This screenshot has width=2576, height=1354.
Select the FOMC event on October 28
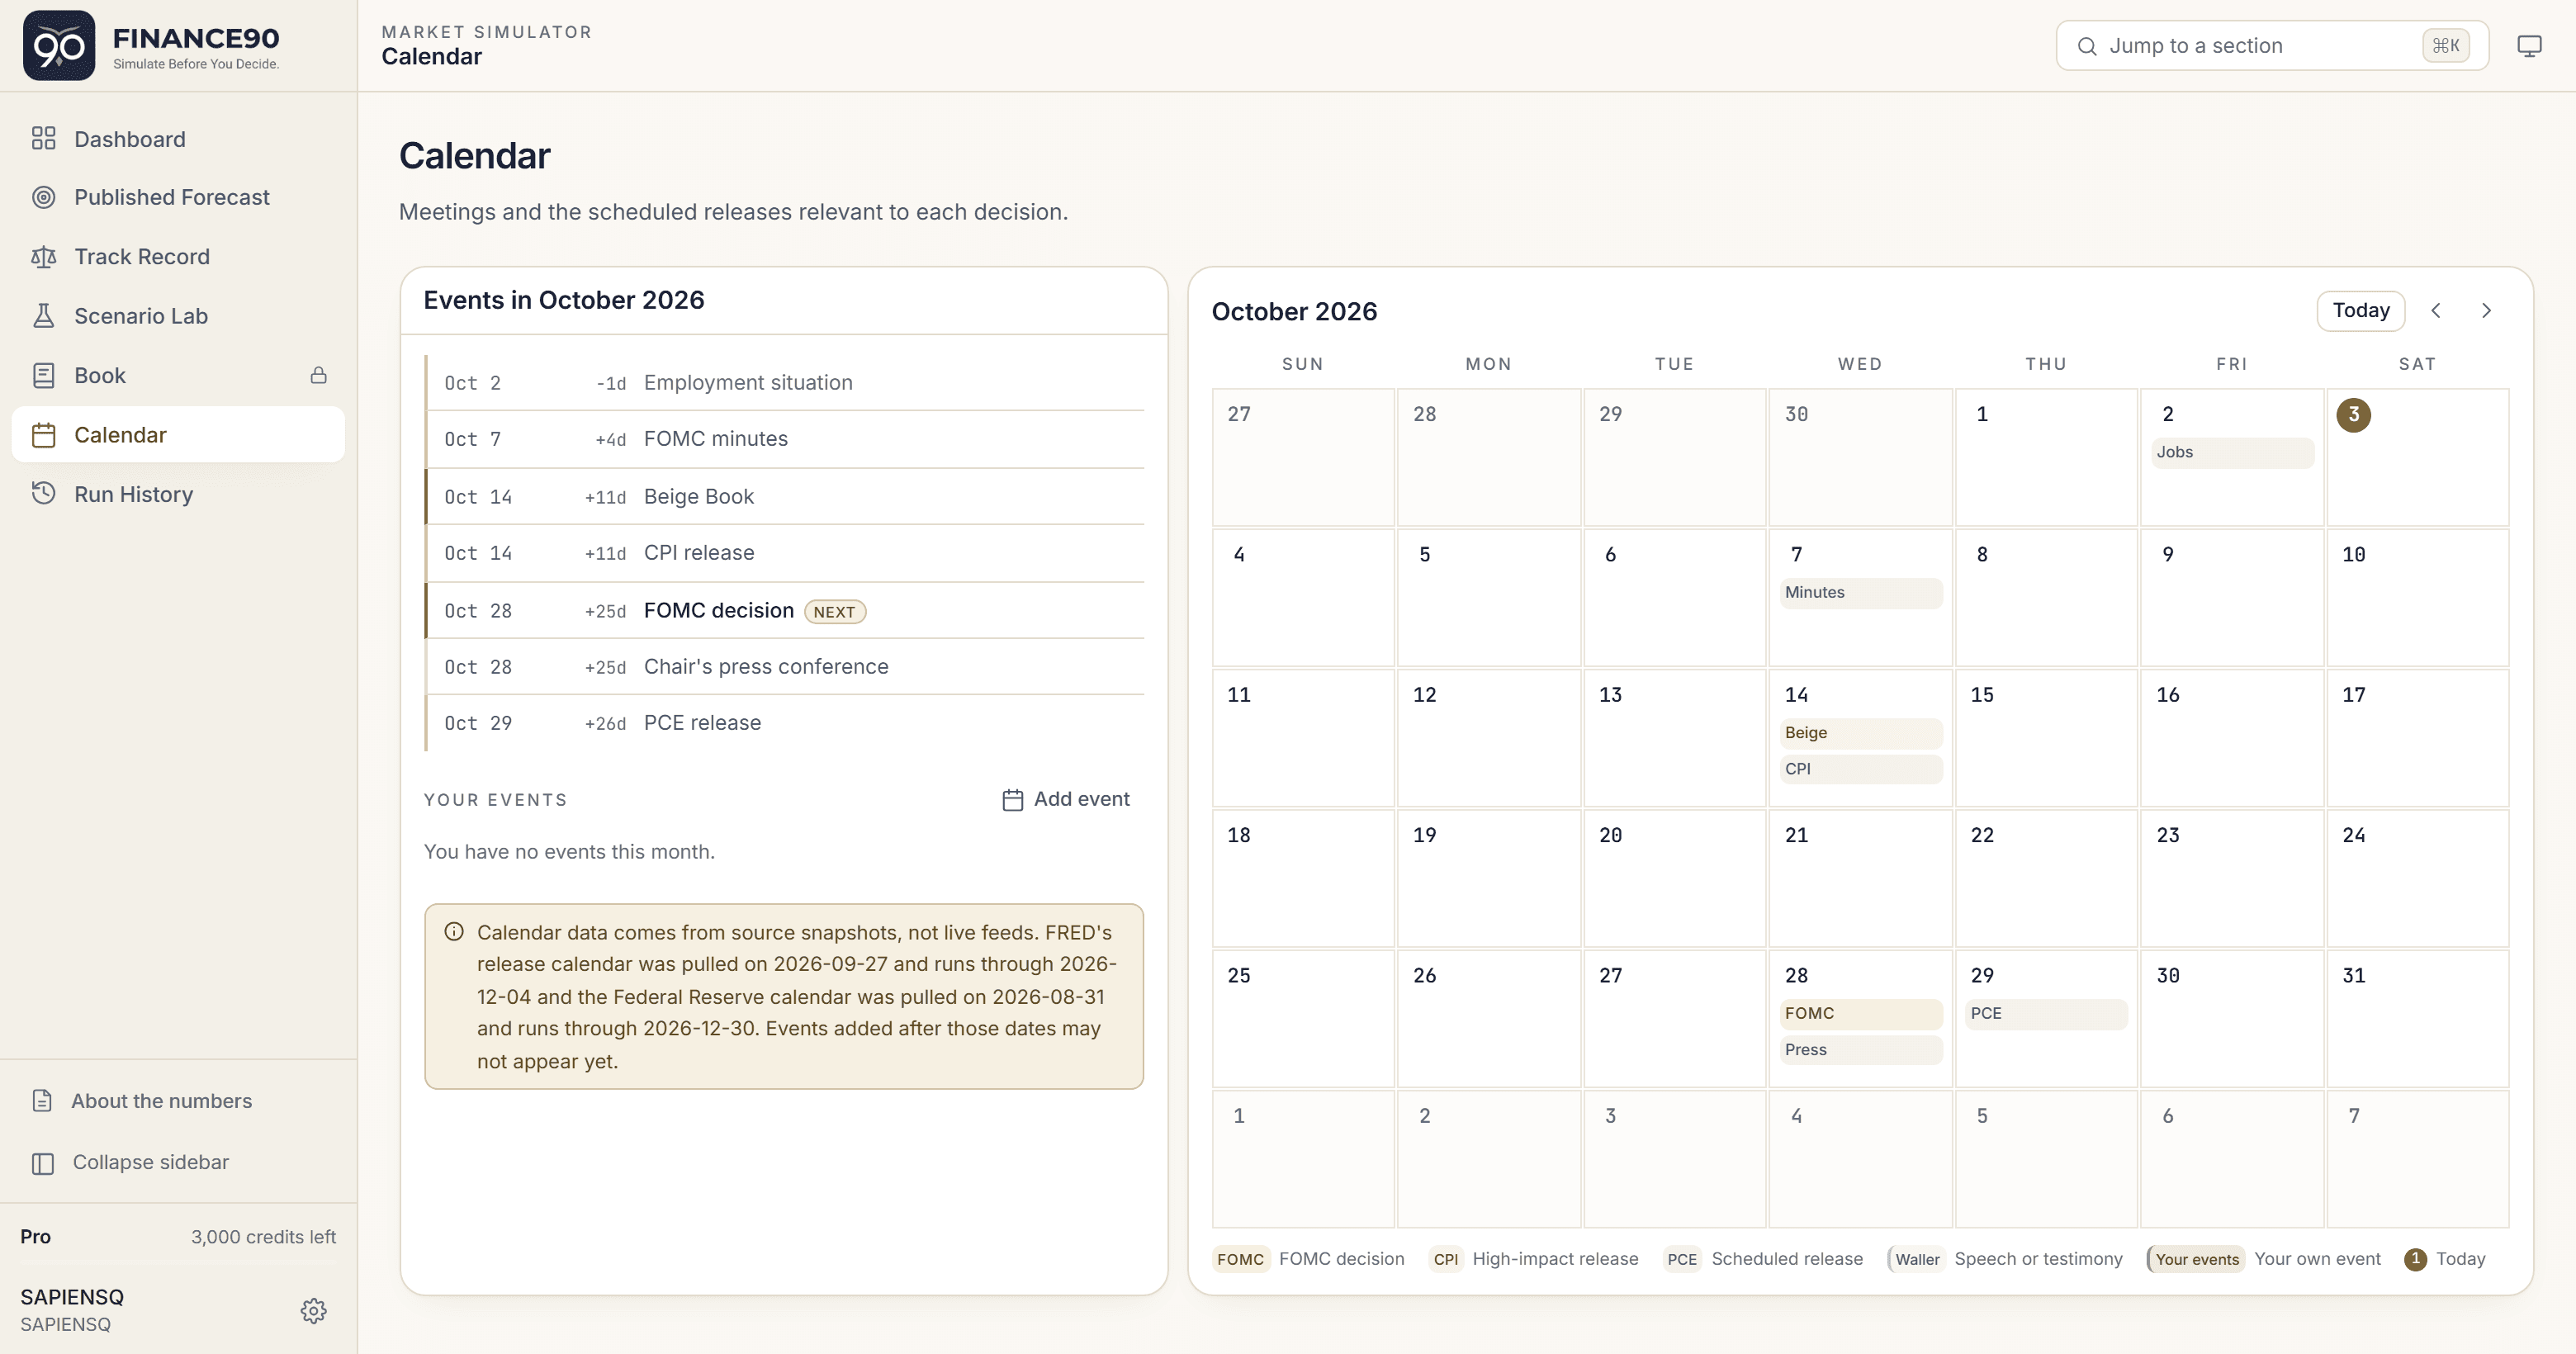pyautogui.click(x=1860, y=1014)
